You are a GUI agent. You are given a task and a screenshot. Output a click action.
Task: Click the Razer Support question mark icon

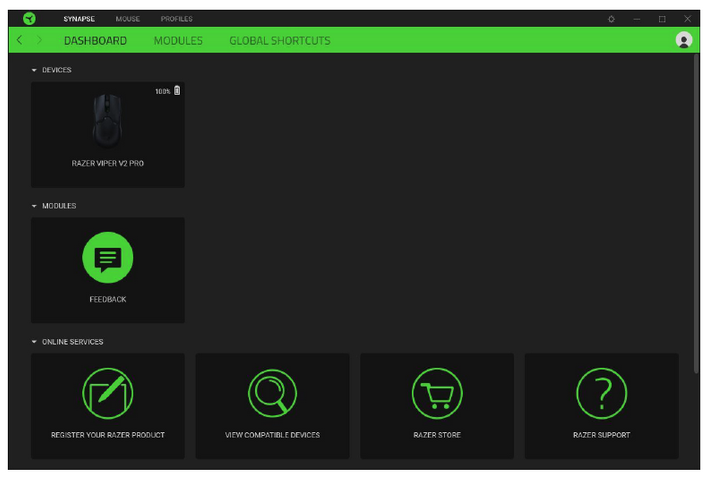(x=601, y=393)
